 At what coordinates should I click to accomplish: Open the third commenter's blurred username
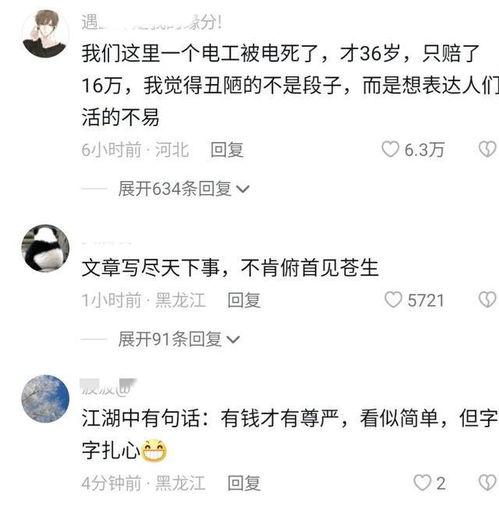pyautogui.click(x=109, y=387)
